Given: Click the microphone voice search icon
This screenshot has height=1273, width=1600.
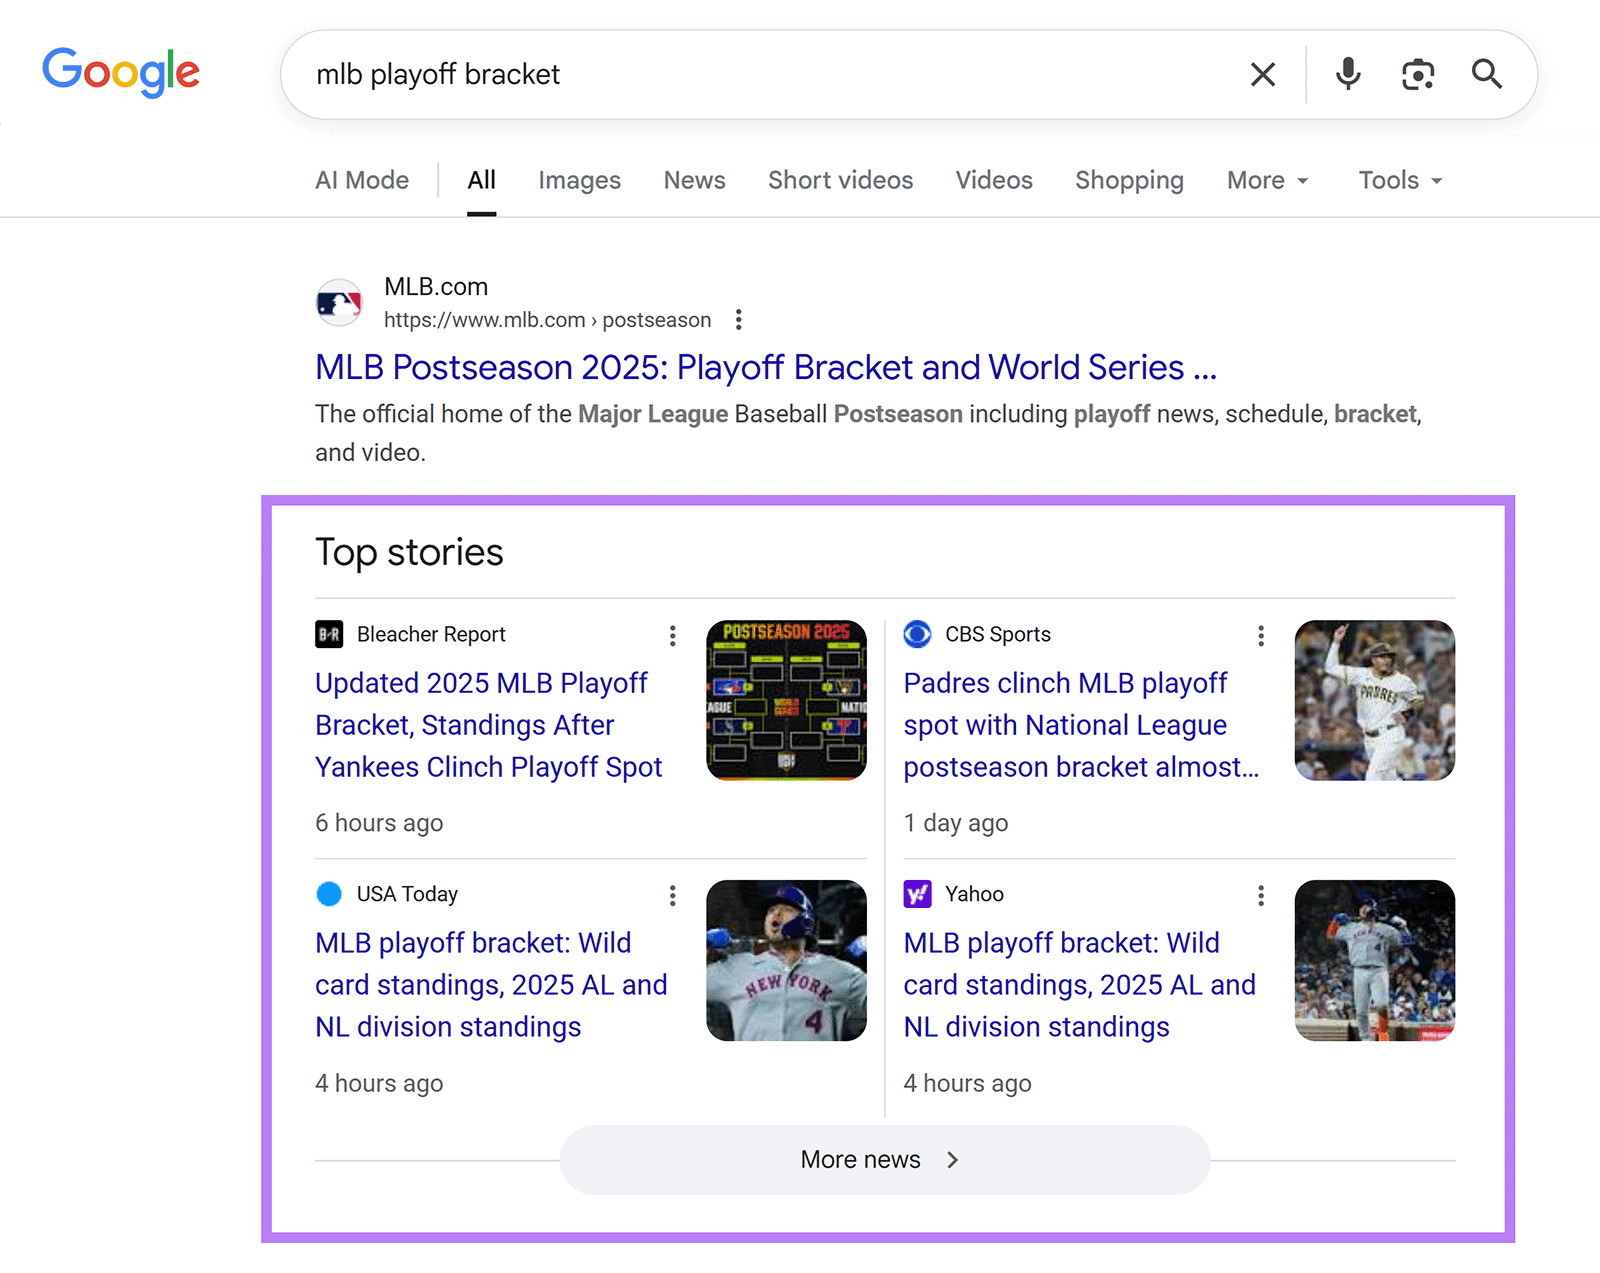Looking at the screenshot, I should pos(1347,74).
